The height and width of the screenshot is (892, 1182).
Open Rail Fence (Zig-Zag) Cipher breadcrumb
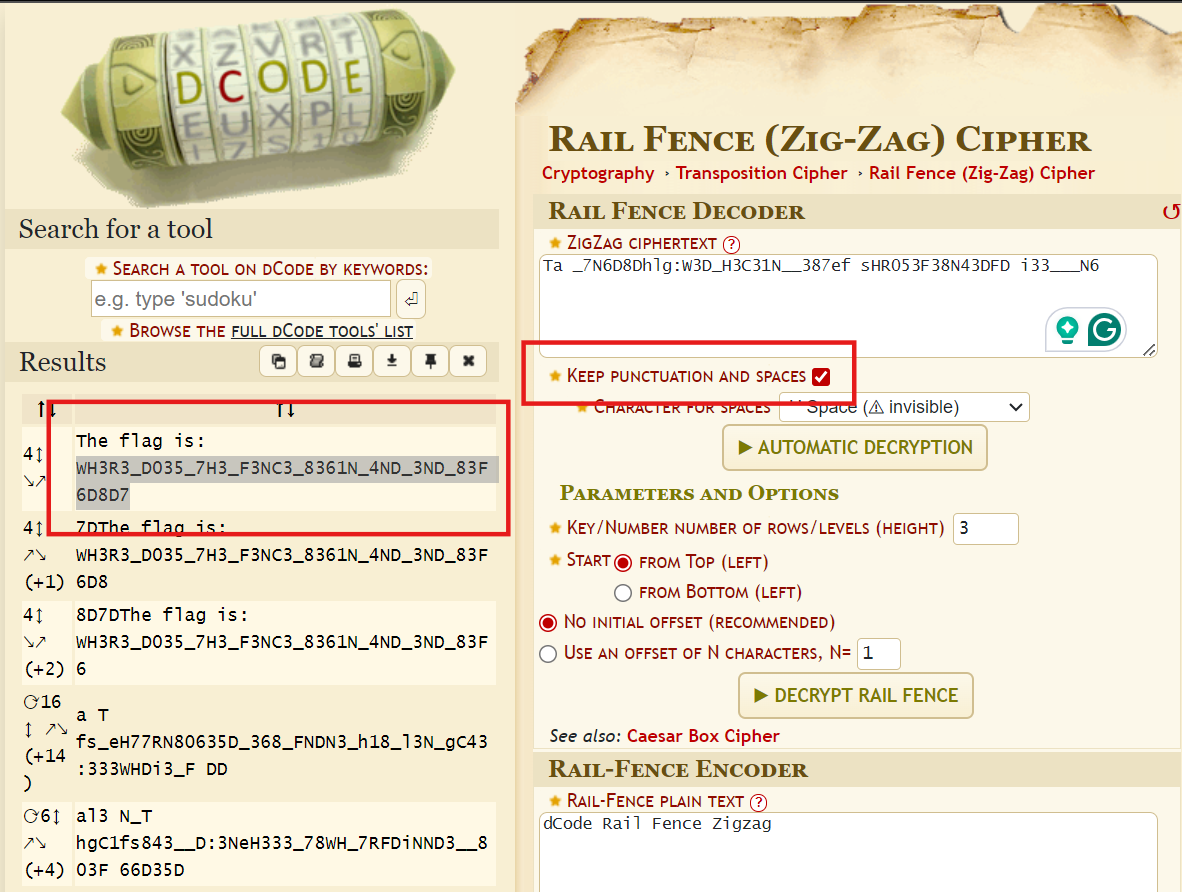point(981,173)
